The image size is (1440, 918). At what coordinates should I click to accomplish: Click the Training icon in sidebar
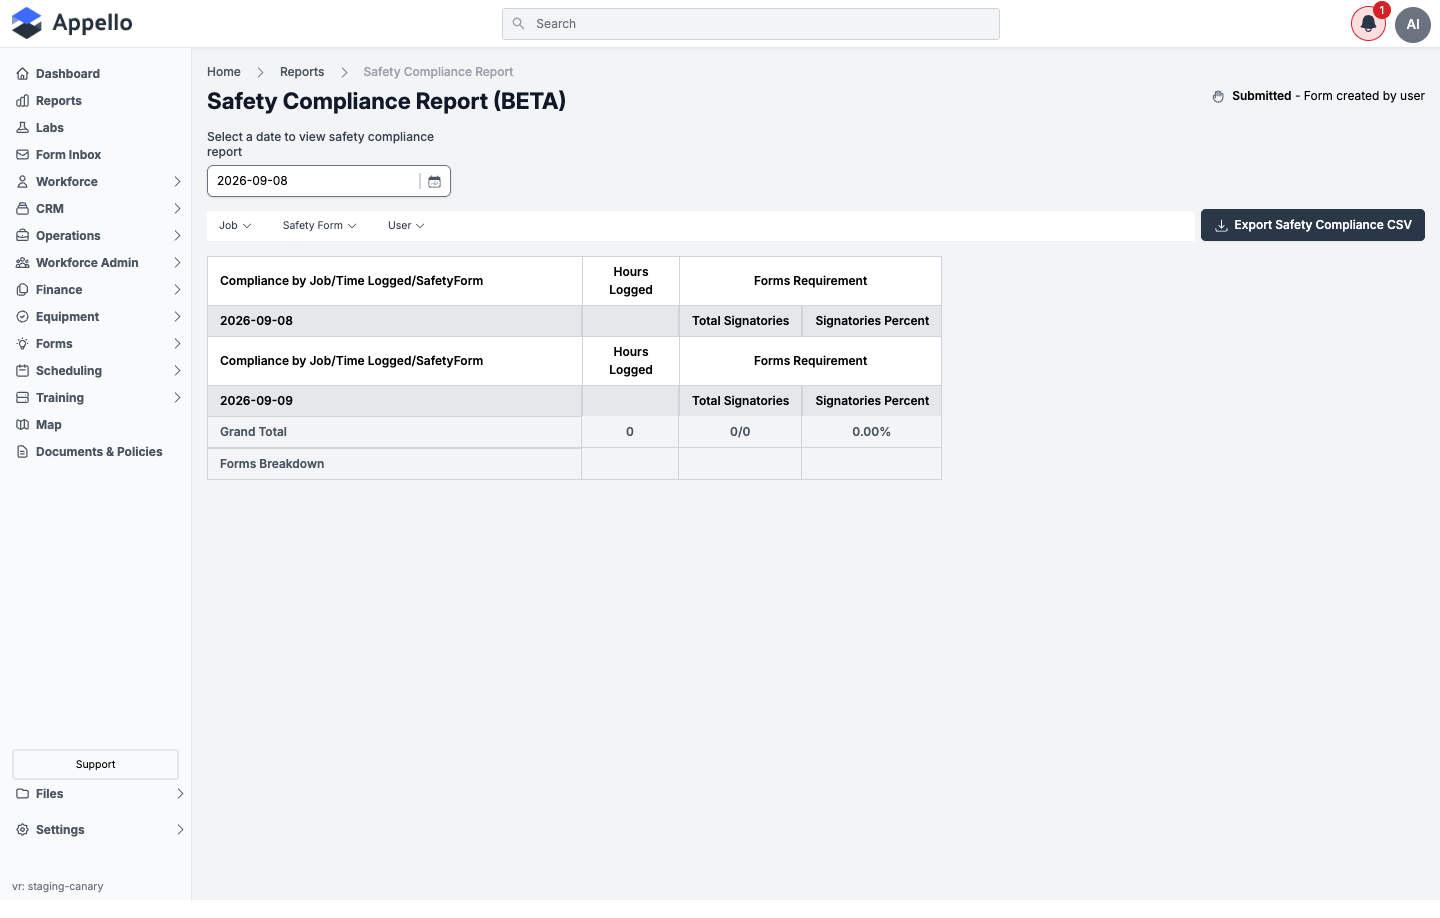tap(22, 398)
